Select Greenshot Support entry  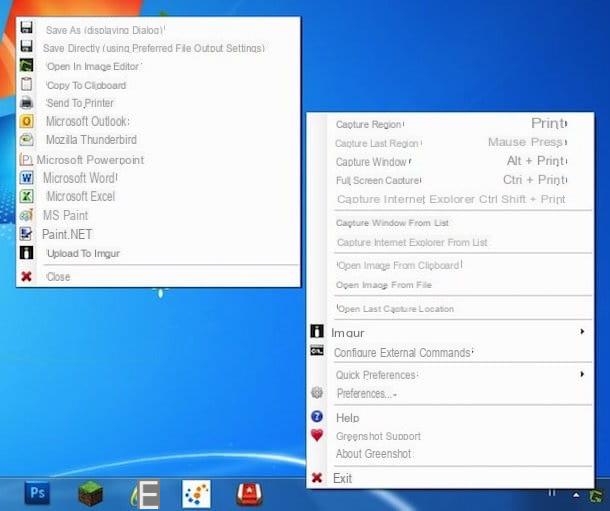(379, 436)
